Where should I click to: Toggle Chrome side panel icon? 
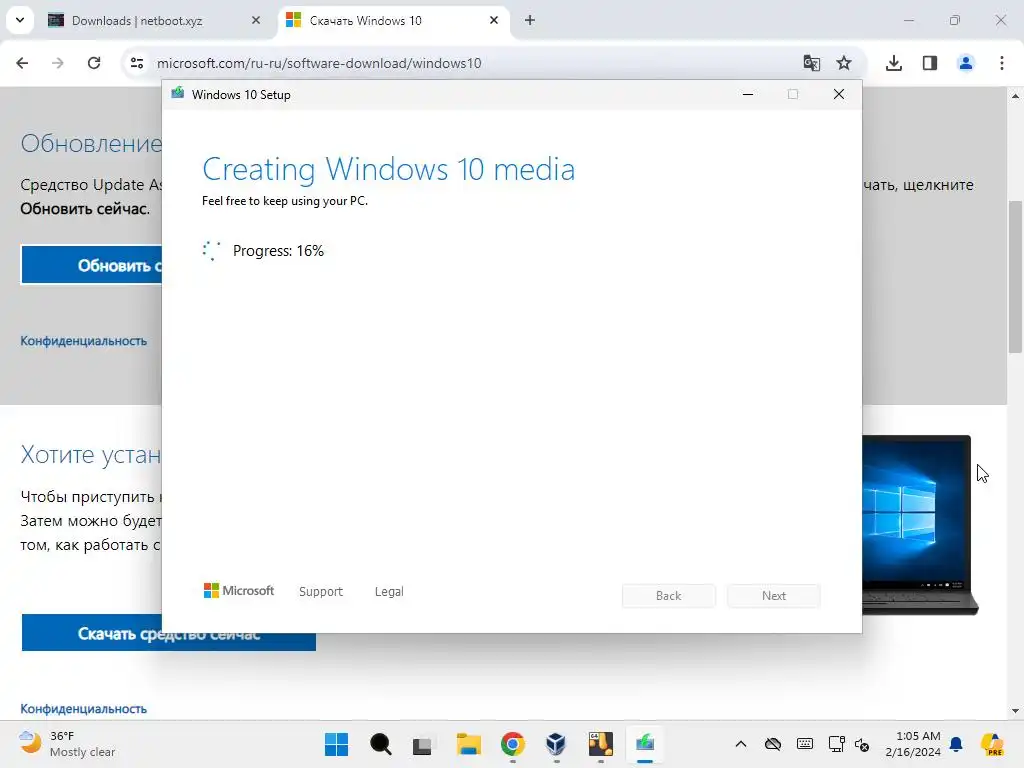930,63
